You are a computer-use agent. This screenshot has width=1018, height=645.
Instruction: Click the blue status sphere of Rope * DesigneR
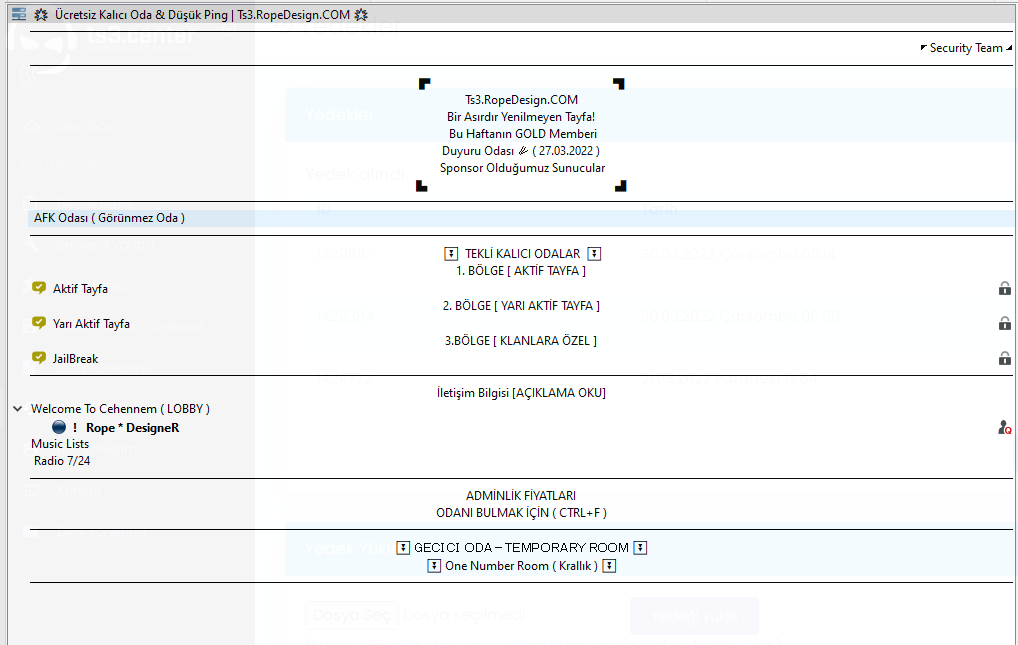[59, 427]
